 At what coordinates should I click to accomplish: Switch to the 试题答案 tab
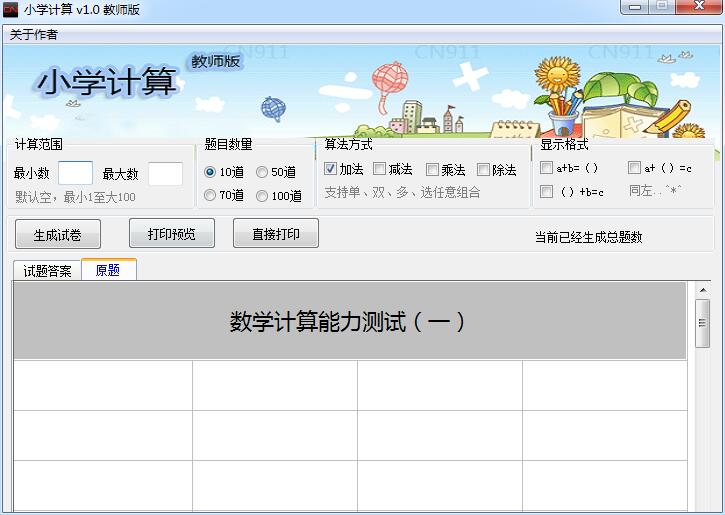point(47,271)
